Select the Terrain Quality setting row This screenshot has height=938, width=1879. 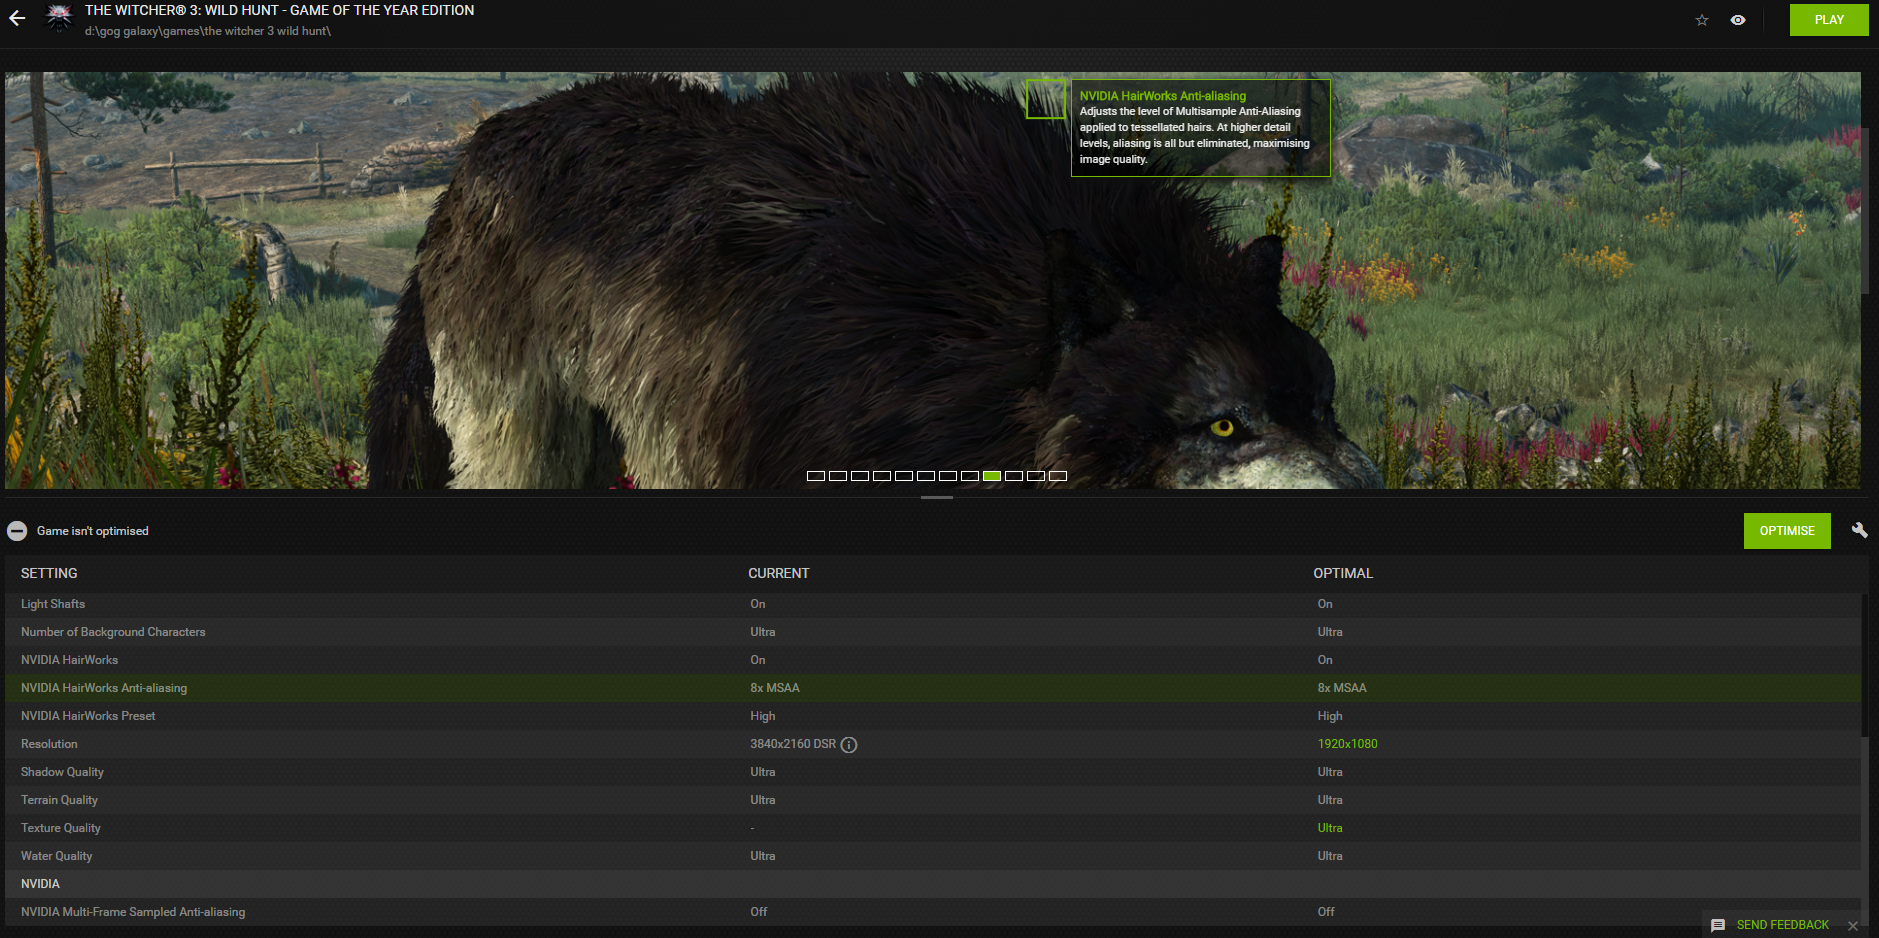pos(933,800)
